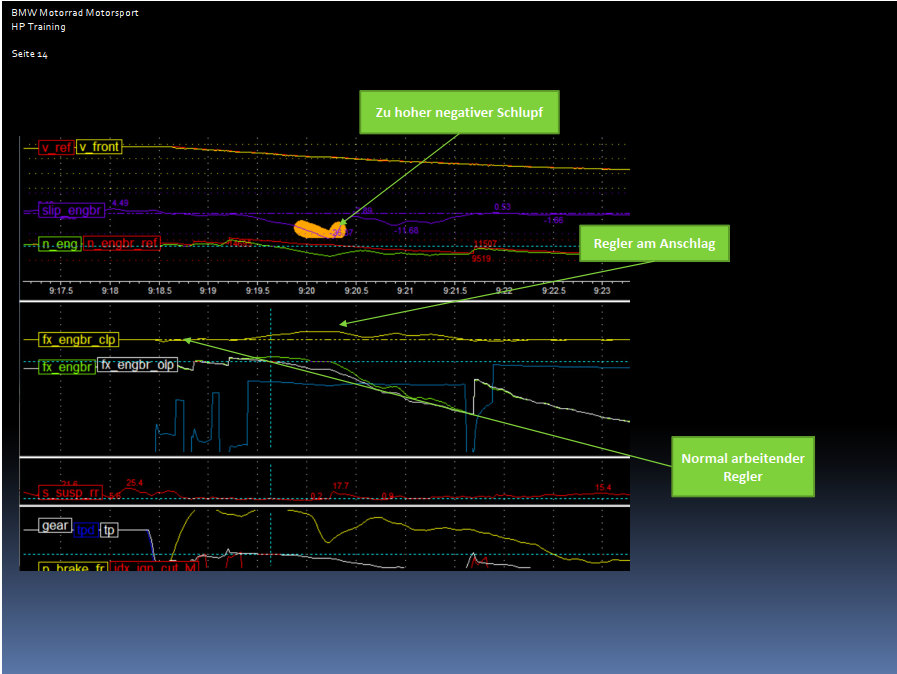The image size is (897, 674).
Task: Select the v_front channel label
Action: [99, 147]
